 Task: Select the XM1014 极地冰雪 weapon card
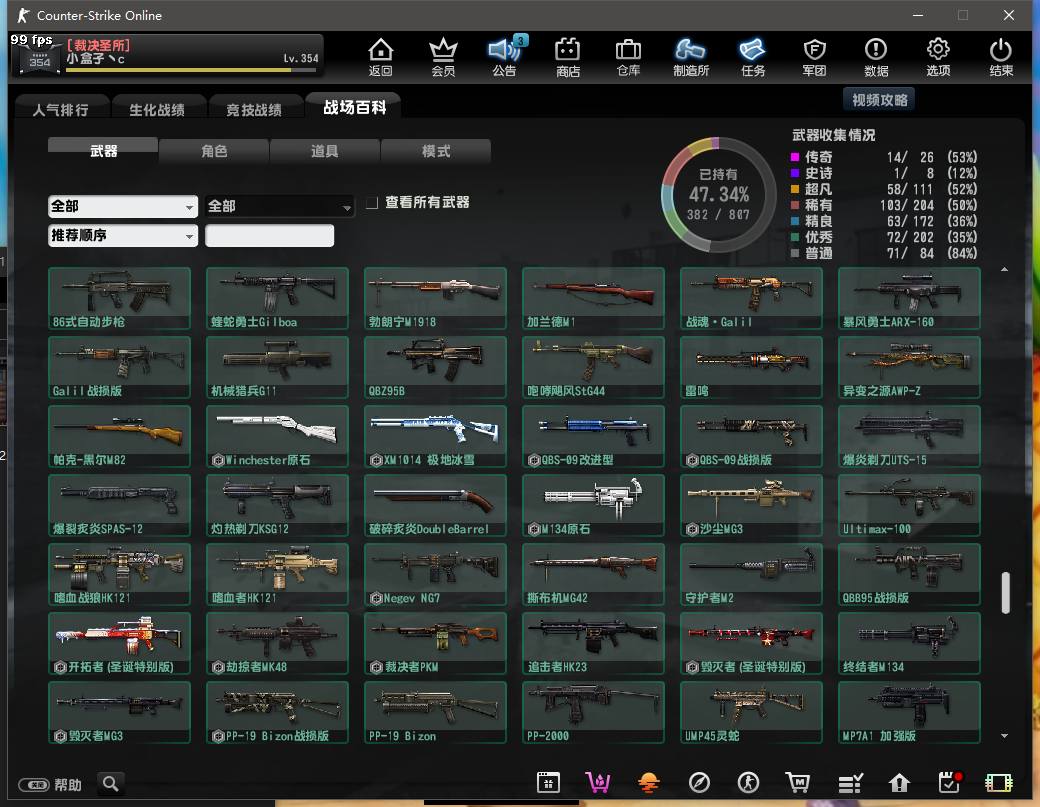click(435, 436)
